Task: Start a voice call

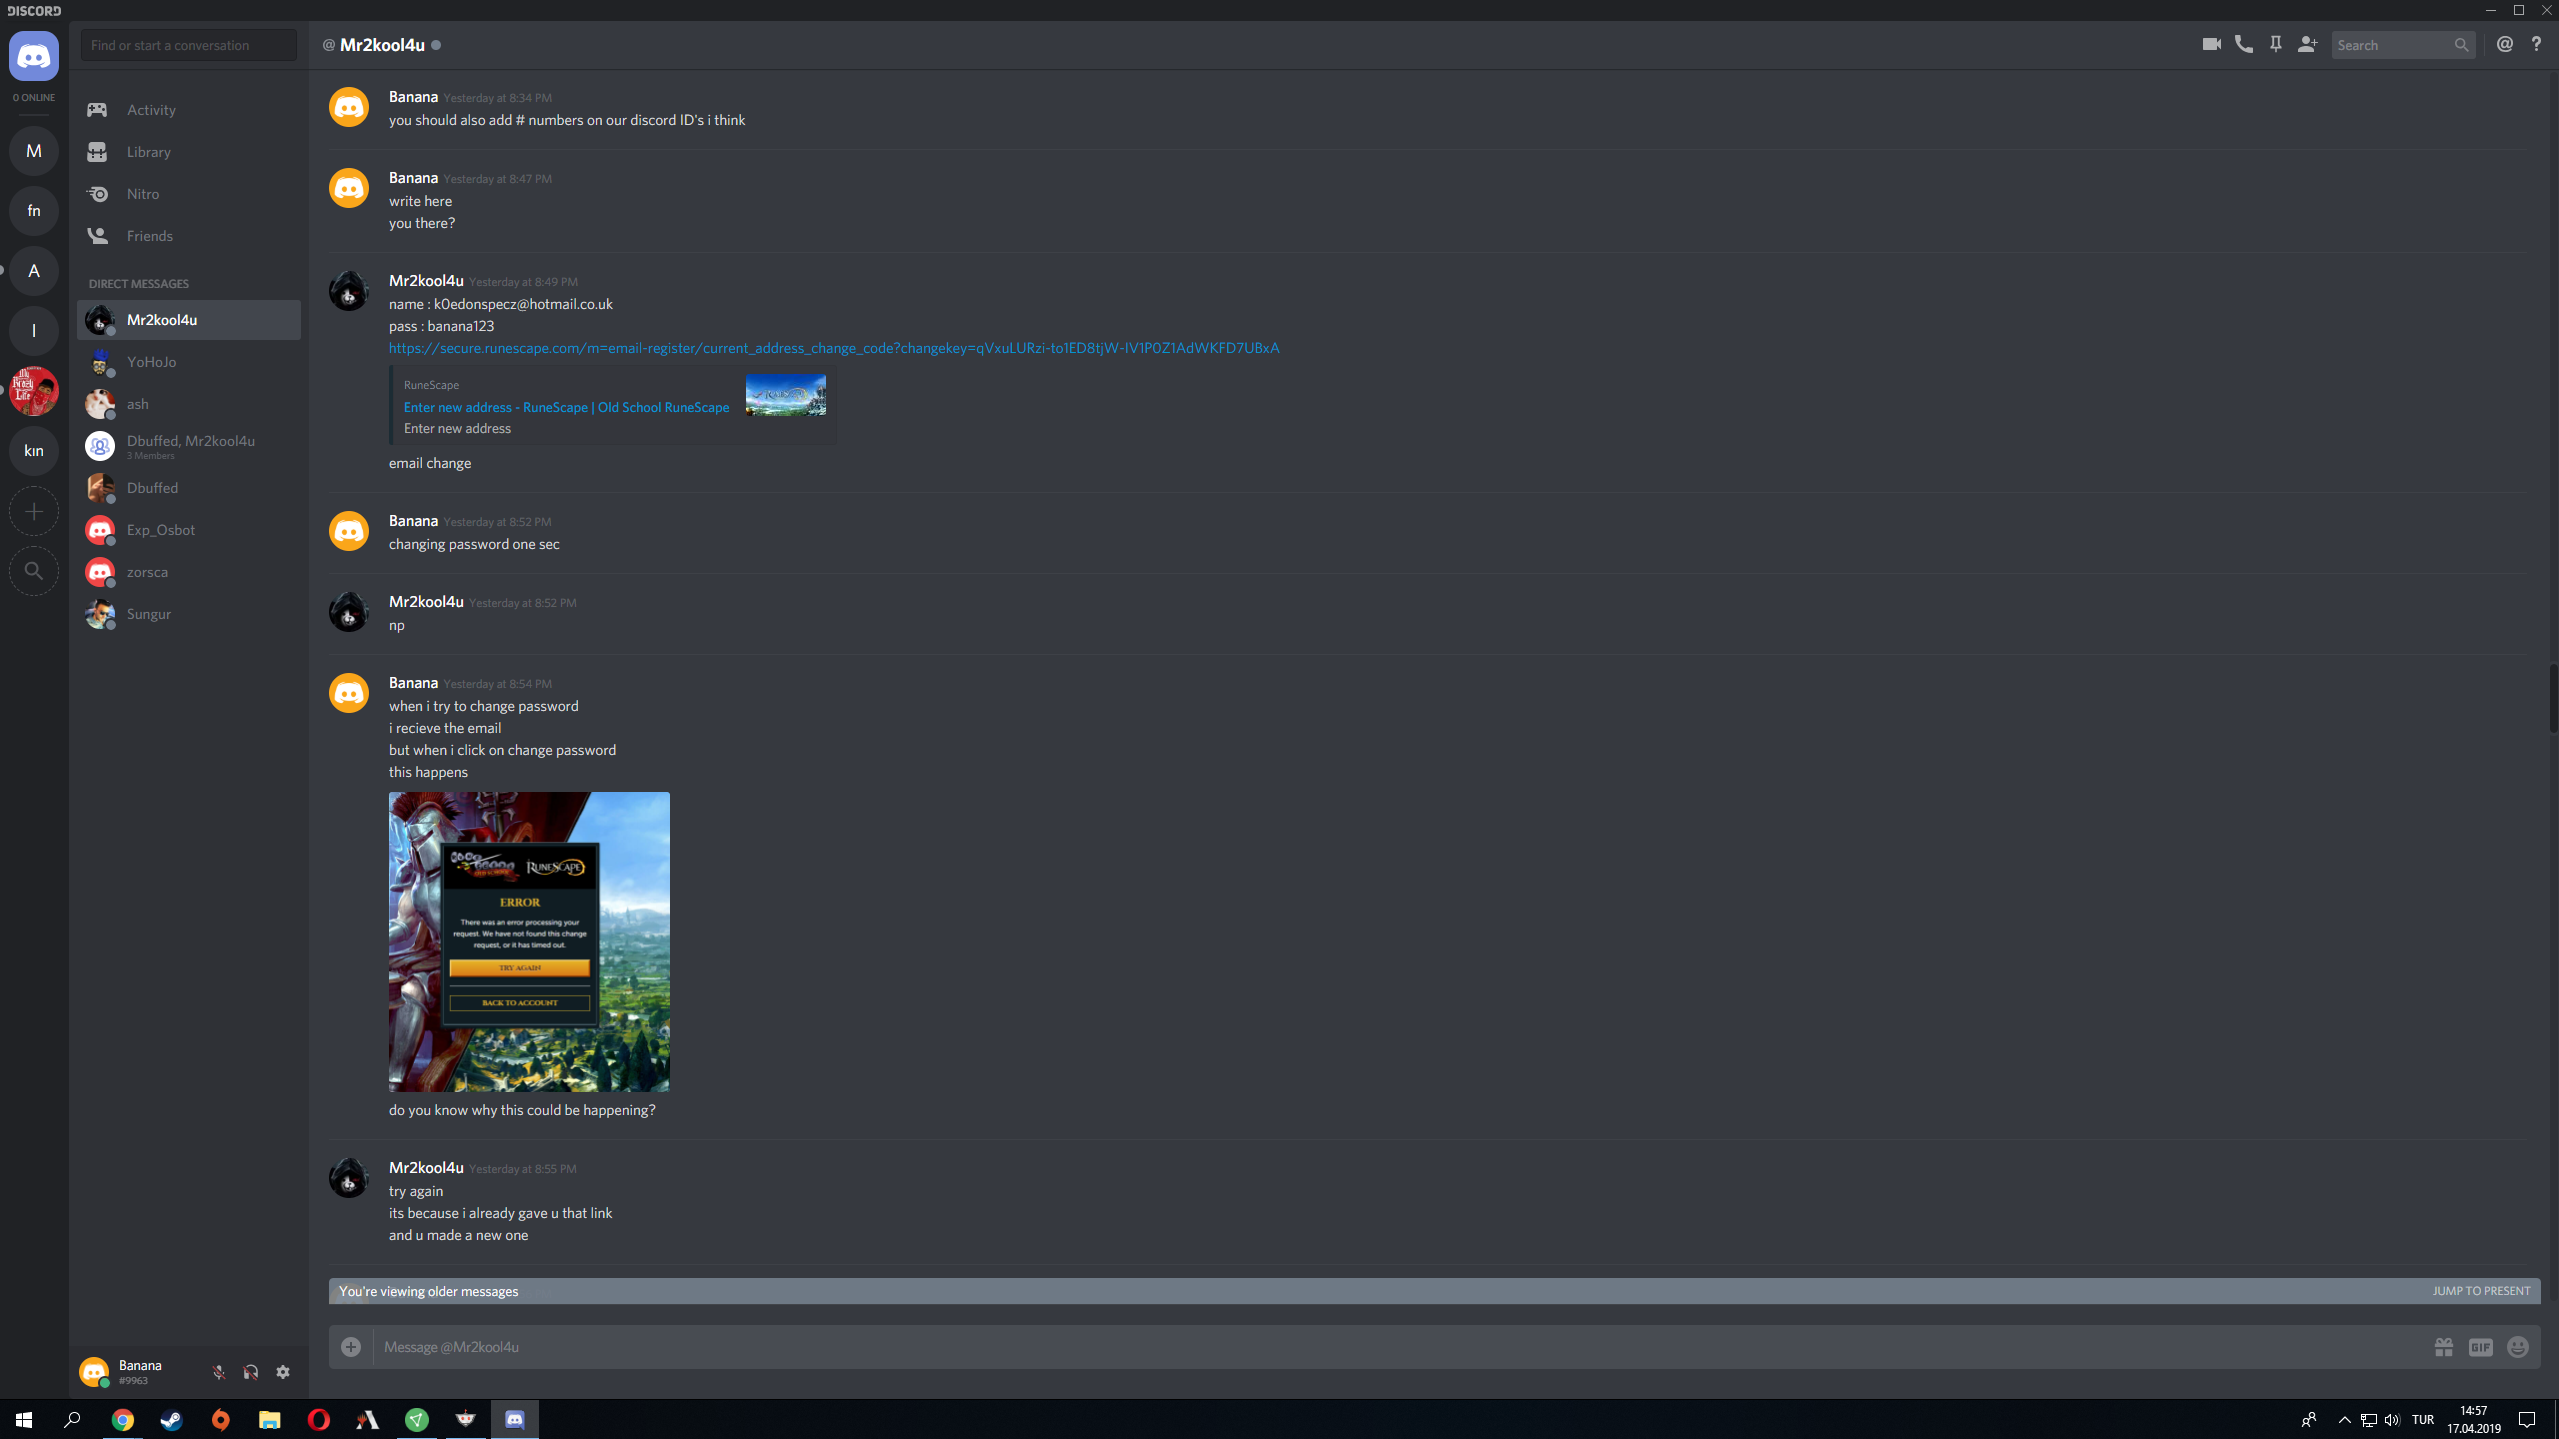Action: [2243, 44]
